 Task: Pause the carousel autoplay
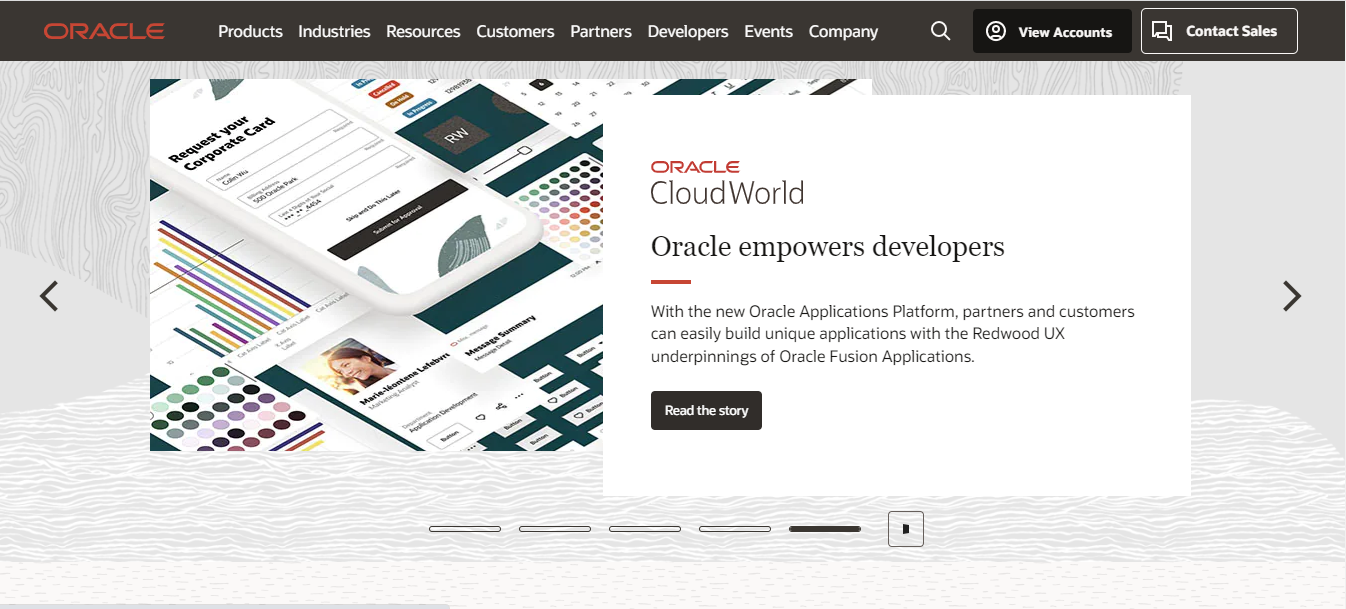906,529
